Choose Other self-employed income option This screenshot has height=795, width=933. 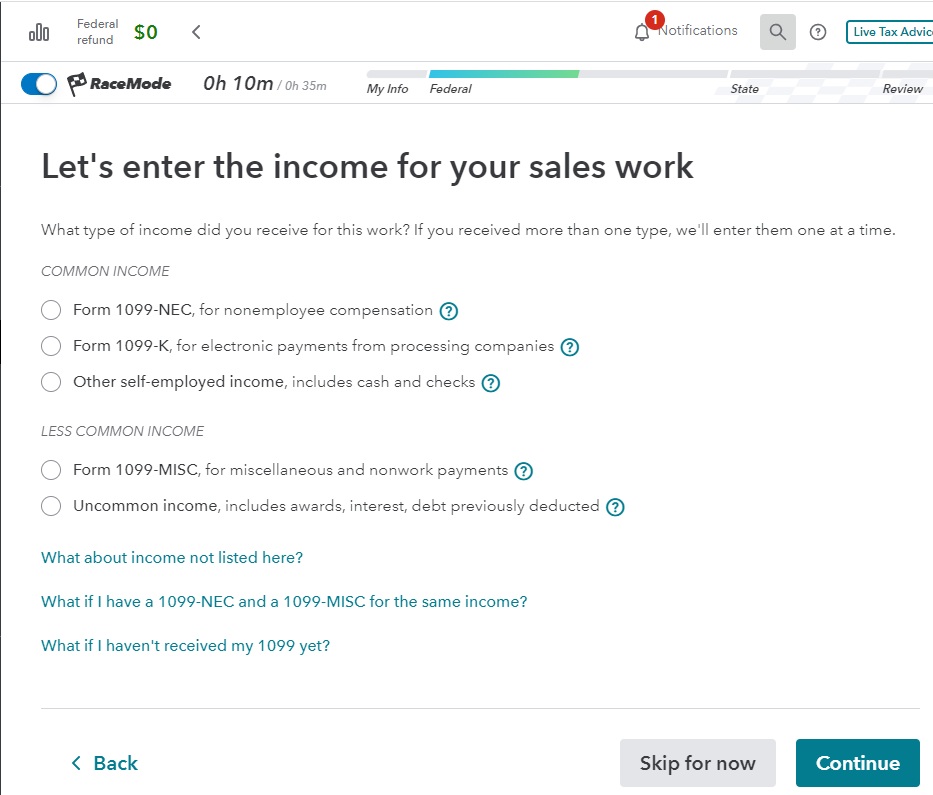click(x=51, y=382)
